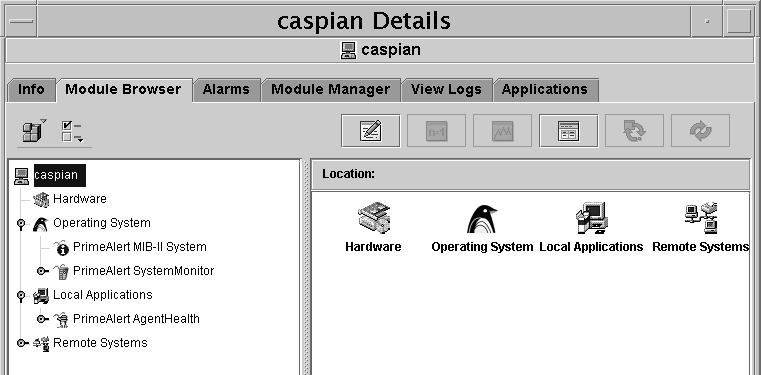Click the Local Applications tree node icon
Screen dimensions: 761x375
coord(41,295)
